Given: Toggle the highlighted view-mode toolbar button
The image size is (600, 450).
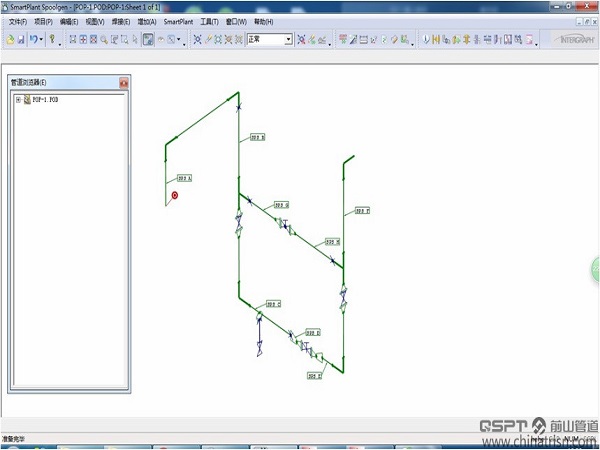Looking at the screenshot, I should point(148,39).
